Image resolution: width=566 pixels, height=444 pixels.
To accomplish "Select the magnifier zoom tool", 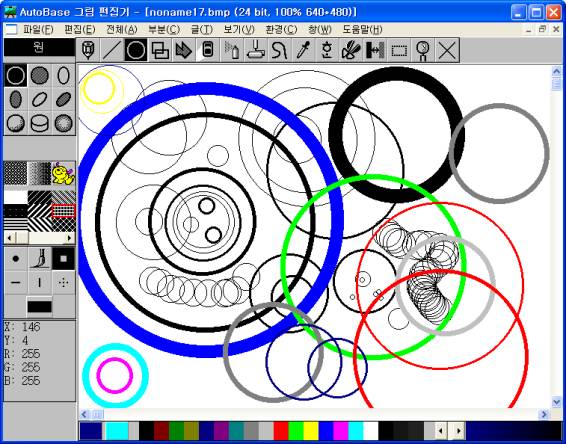I will point(423,50).
